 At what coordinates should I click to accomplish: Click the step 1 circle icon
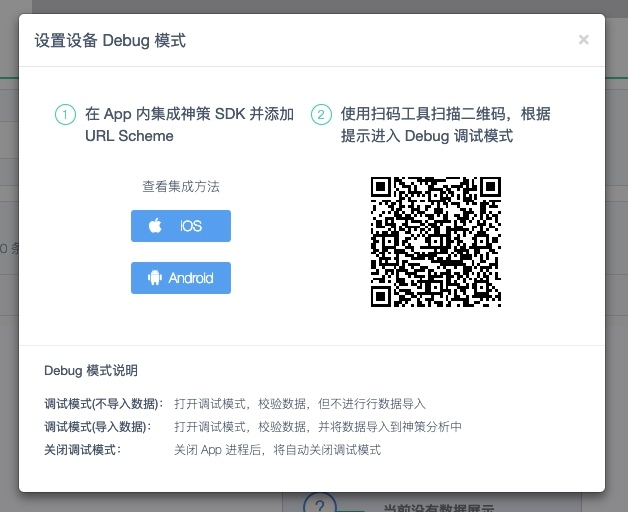[65, 115]
